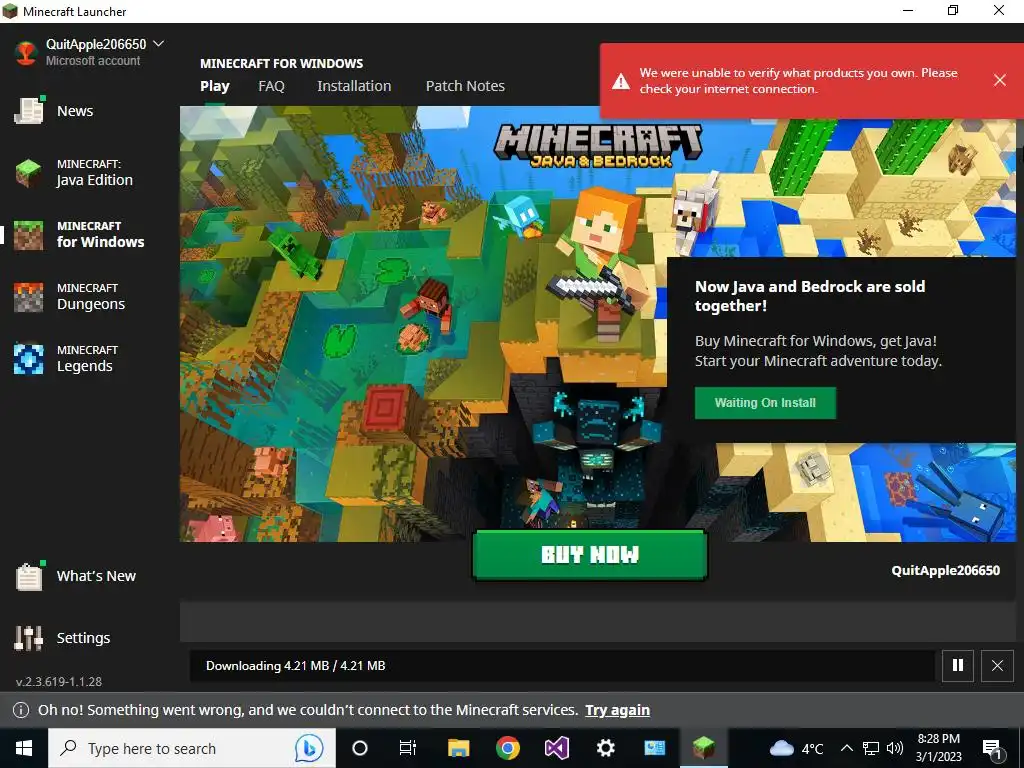Viewport: 1024px width, 768px height.
Task: Click the Waiting On Install button
Action: pos(765,403)
